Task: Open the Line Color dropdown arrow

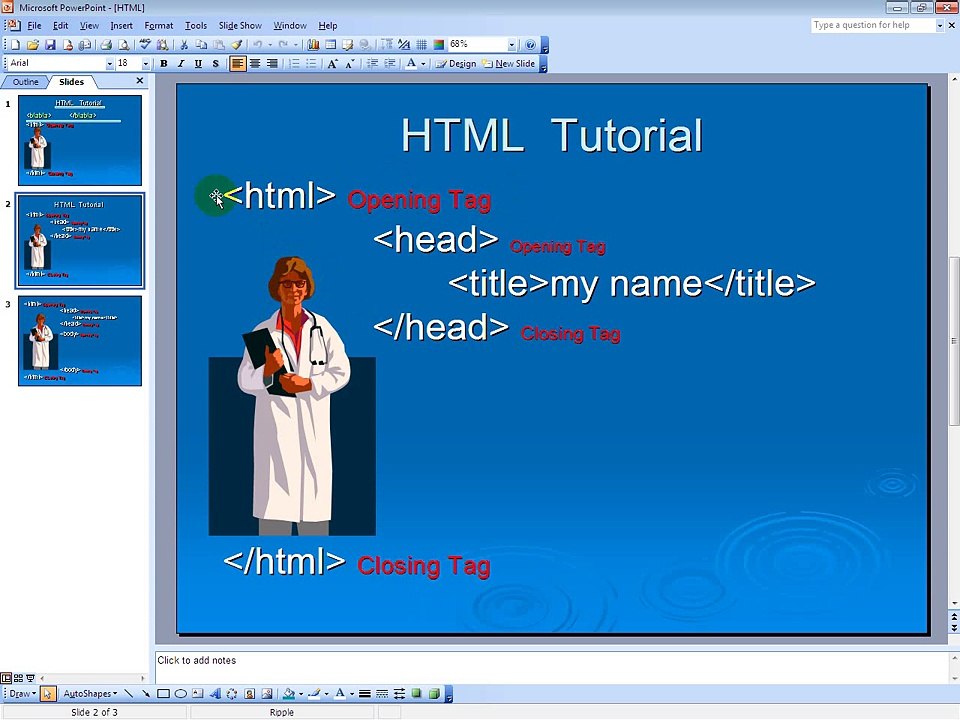Action: coord(326,694)
